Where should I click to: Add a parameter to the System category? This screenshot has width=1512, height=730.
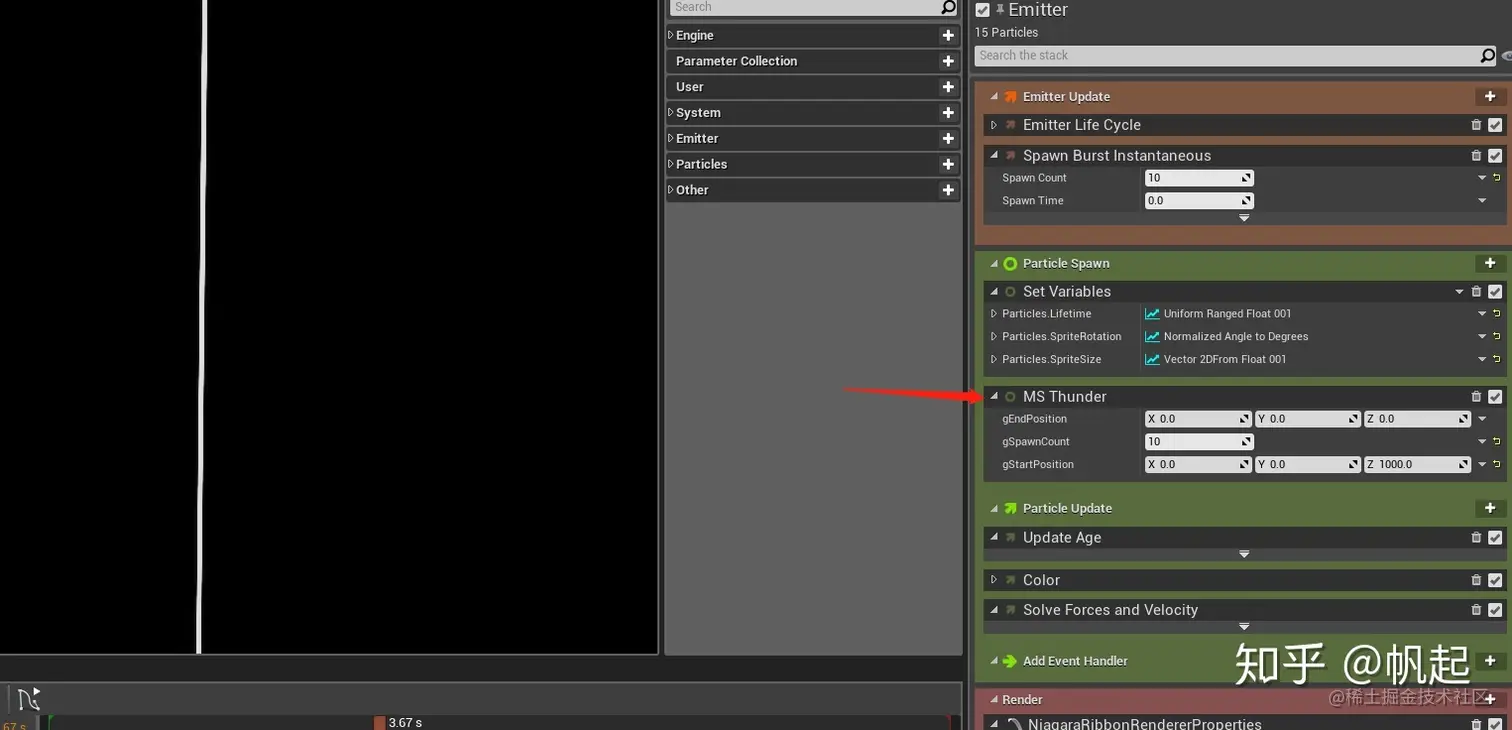[948, 113]
